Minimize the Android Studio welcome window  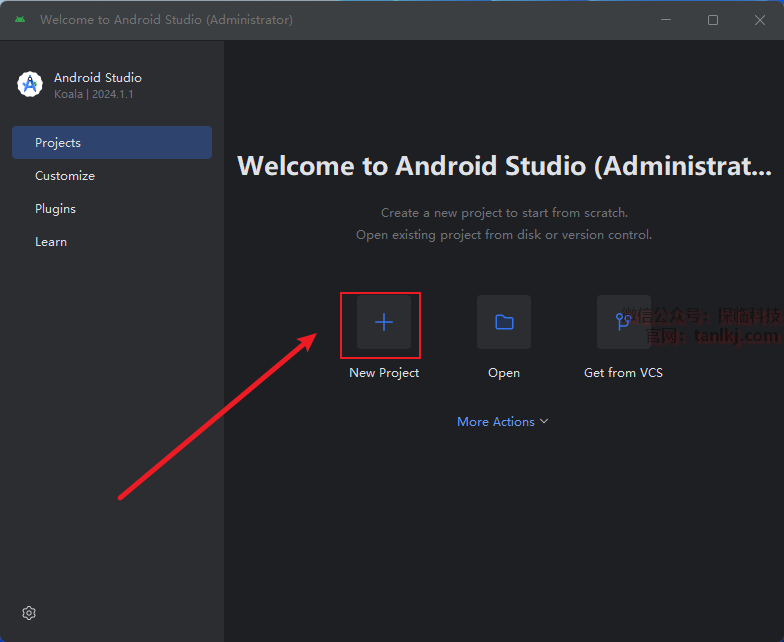[x=667, y=20]
